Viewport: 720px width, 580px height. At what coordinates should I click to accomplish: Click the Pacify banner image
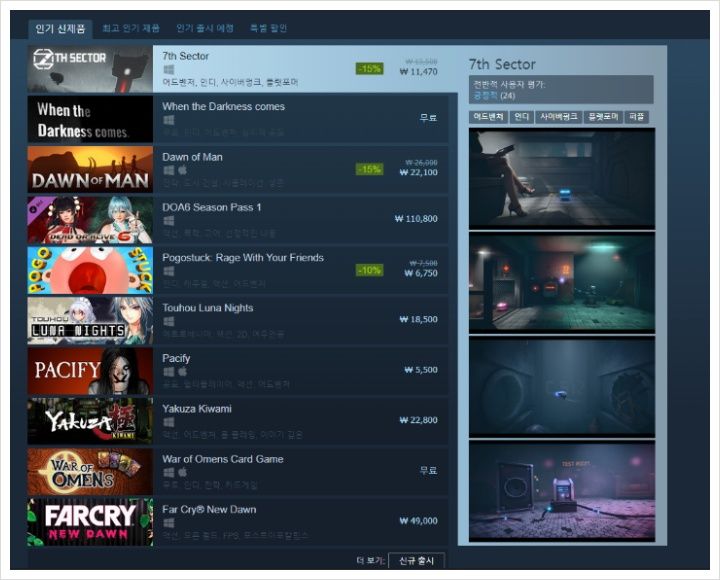click(x=90, y=371)
